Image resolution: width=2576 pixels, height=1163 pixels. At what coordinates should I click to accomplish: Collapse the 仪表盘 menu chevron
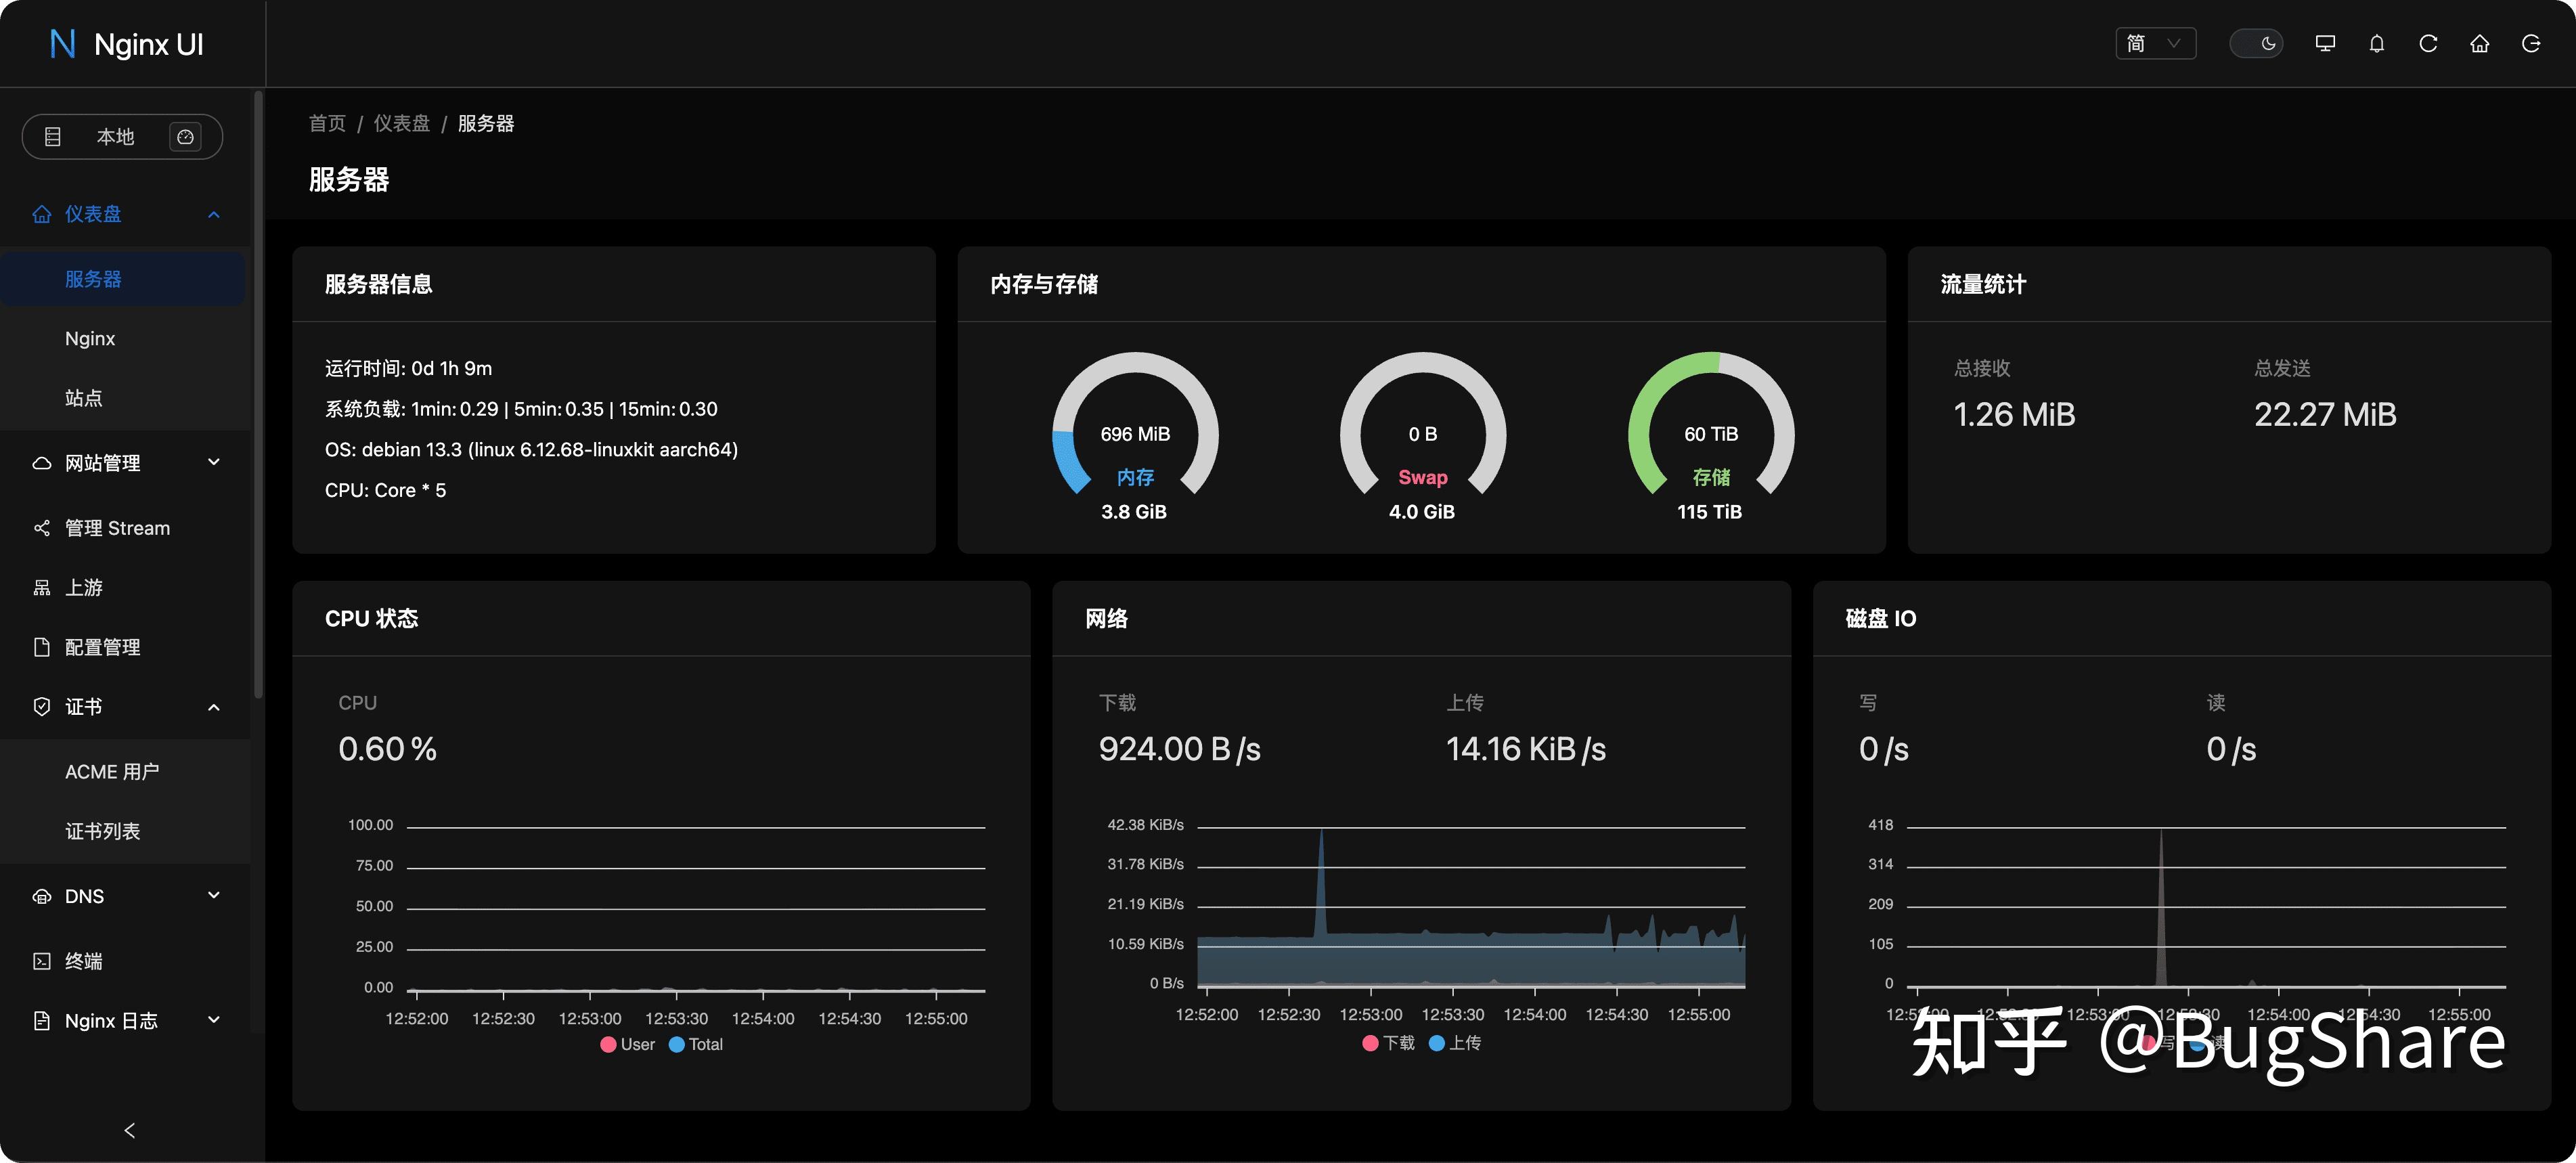pyautogui.click(x=213, y=214)
